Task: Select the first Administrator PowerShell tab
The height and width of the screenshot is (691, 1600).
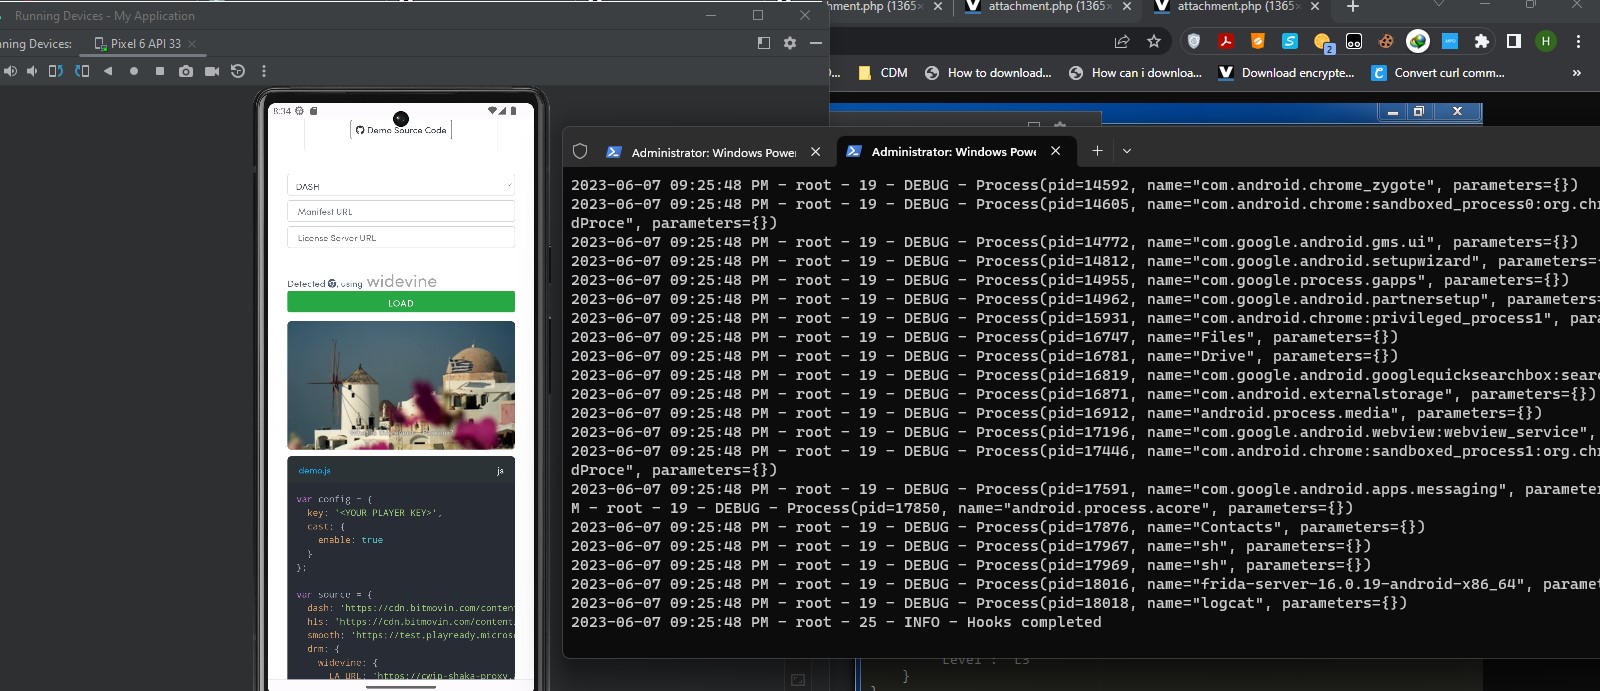Action: tap(712, 152)
